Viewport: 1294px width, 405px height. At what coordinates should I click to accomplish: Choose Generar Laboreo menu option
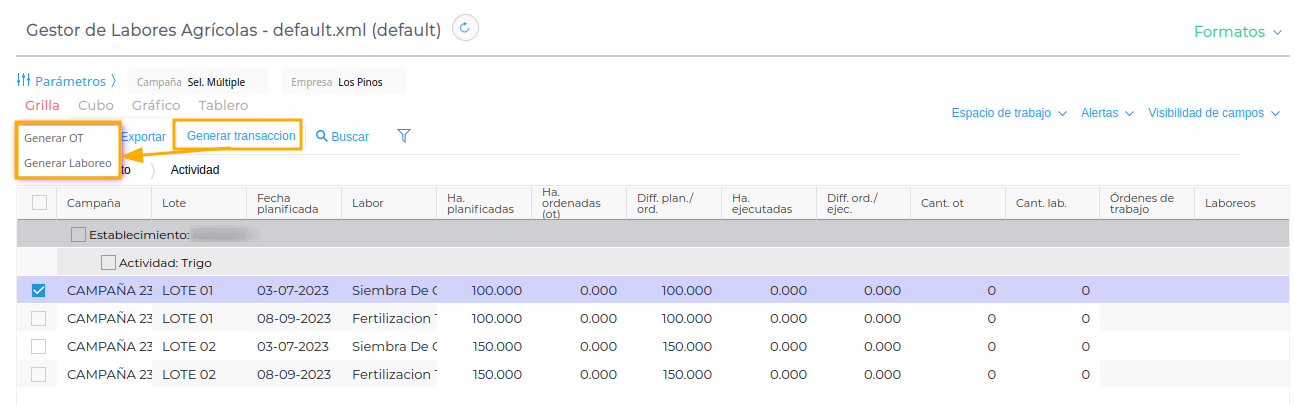68,162
